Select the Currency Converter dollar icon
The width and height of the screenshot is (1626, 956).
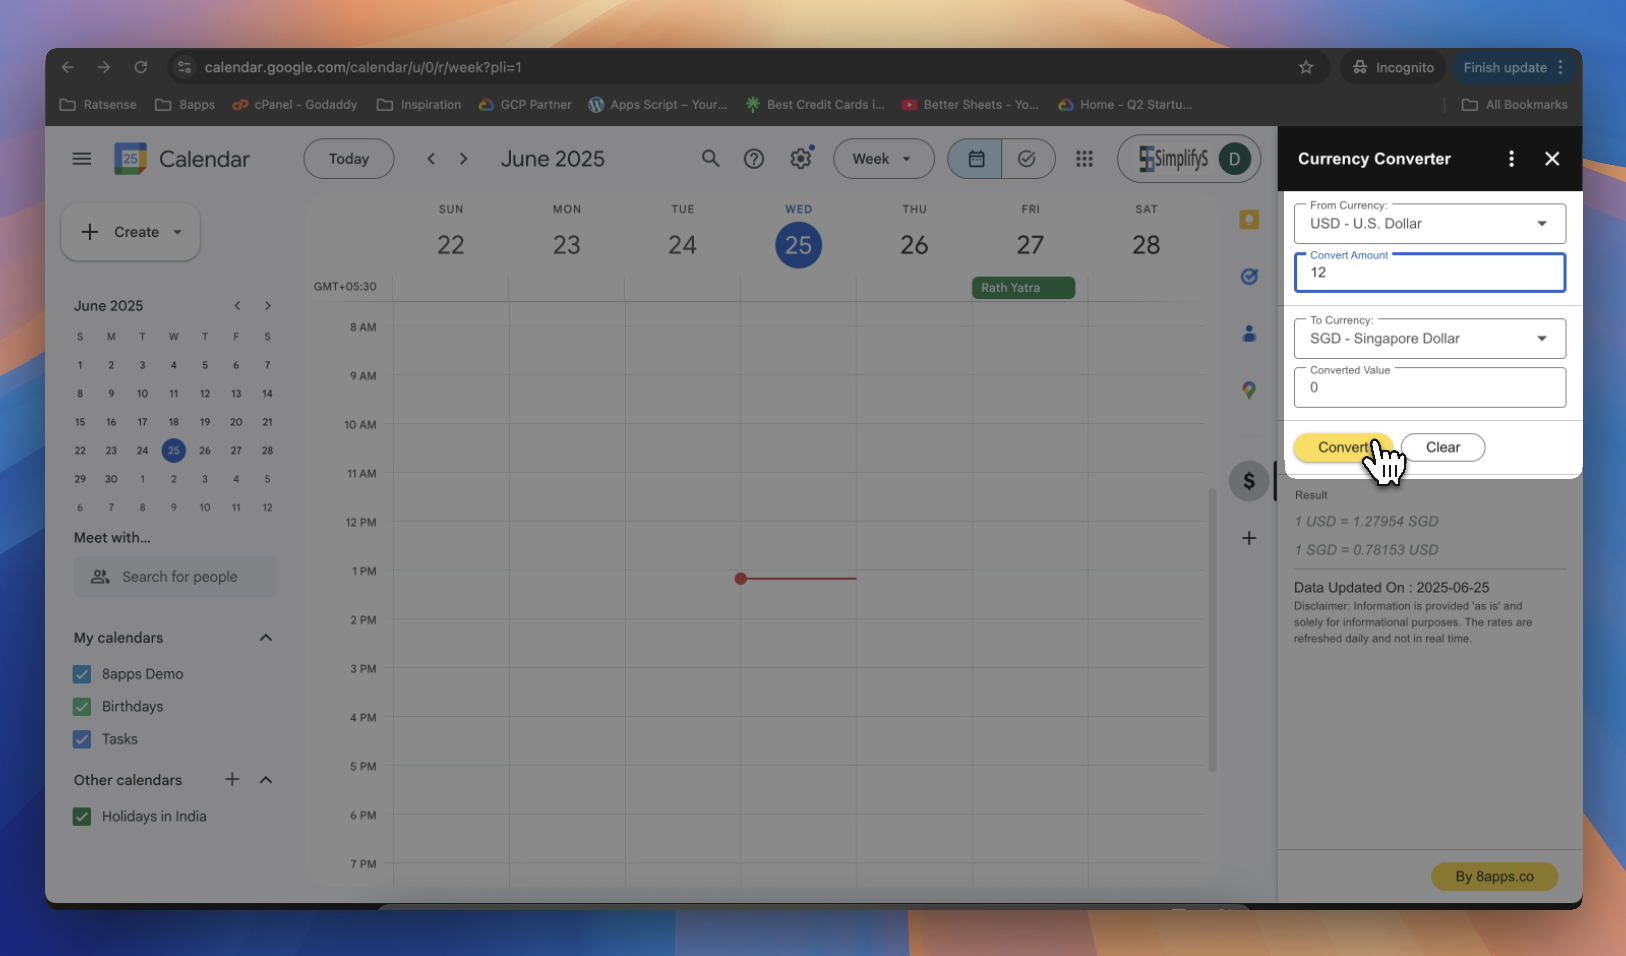(1249, 480)
